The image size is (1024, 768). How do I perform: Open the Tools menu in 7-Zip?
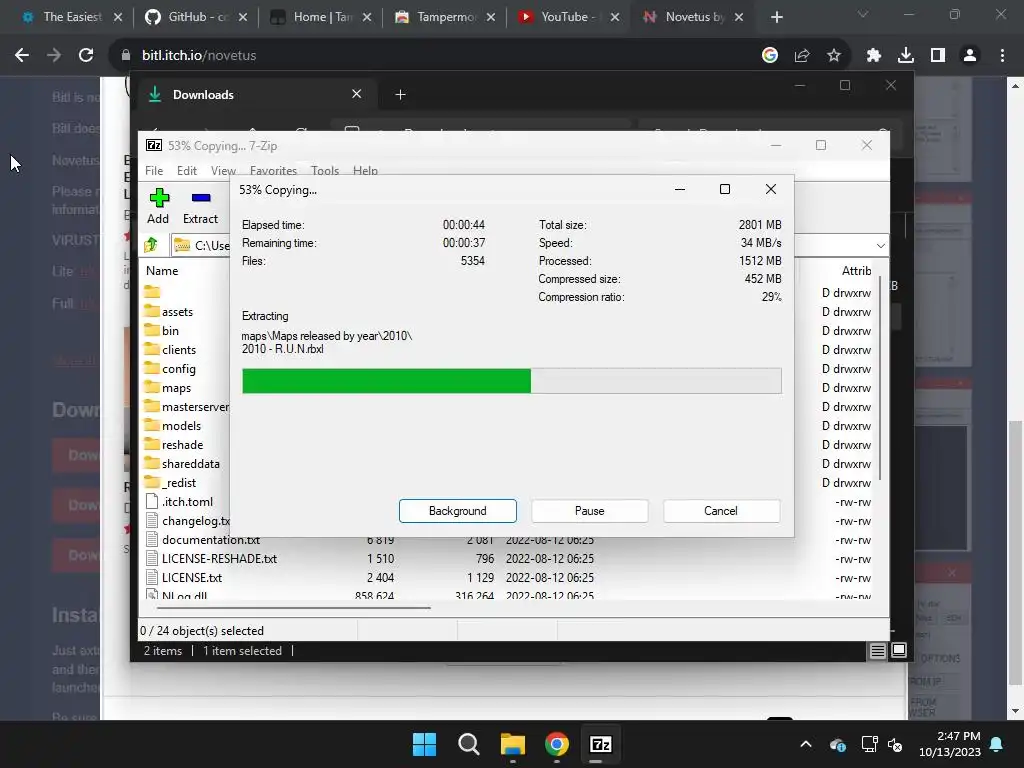[x=325, y=170]
